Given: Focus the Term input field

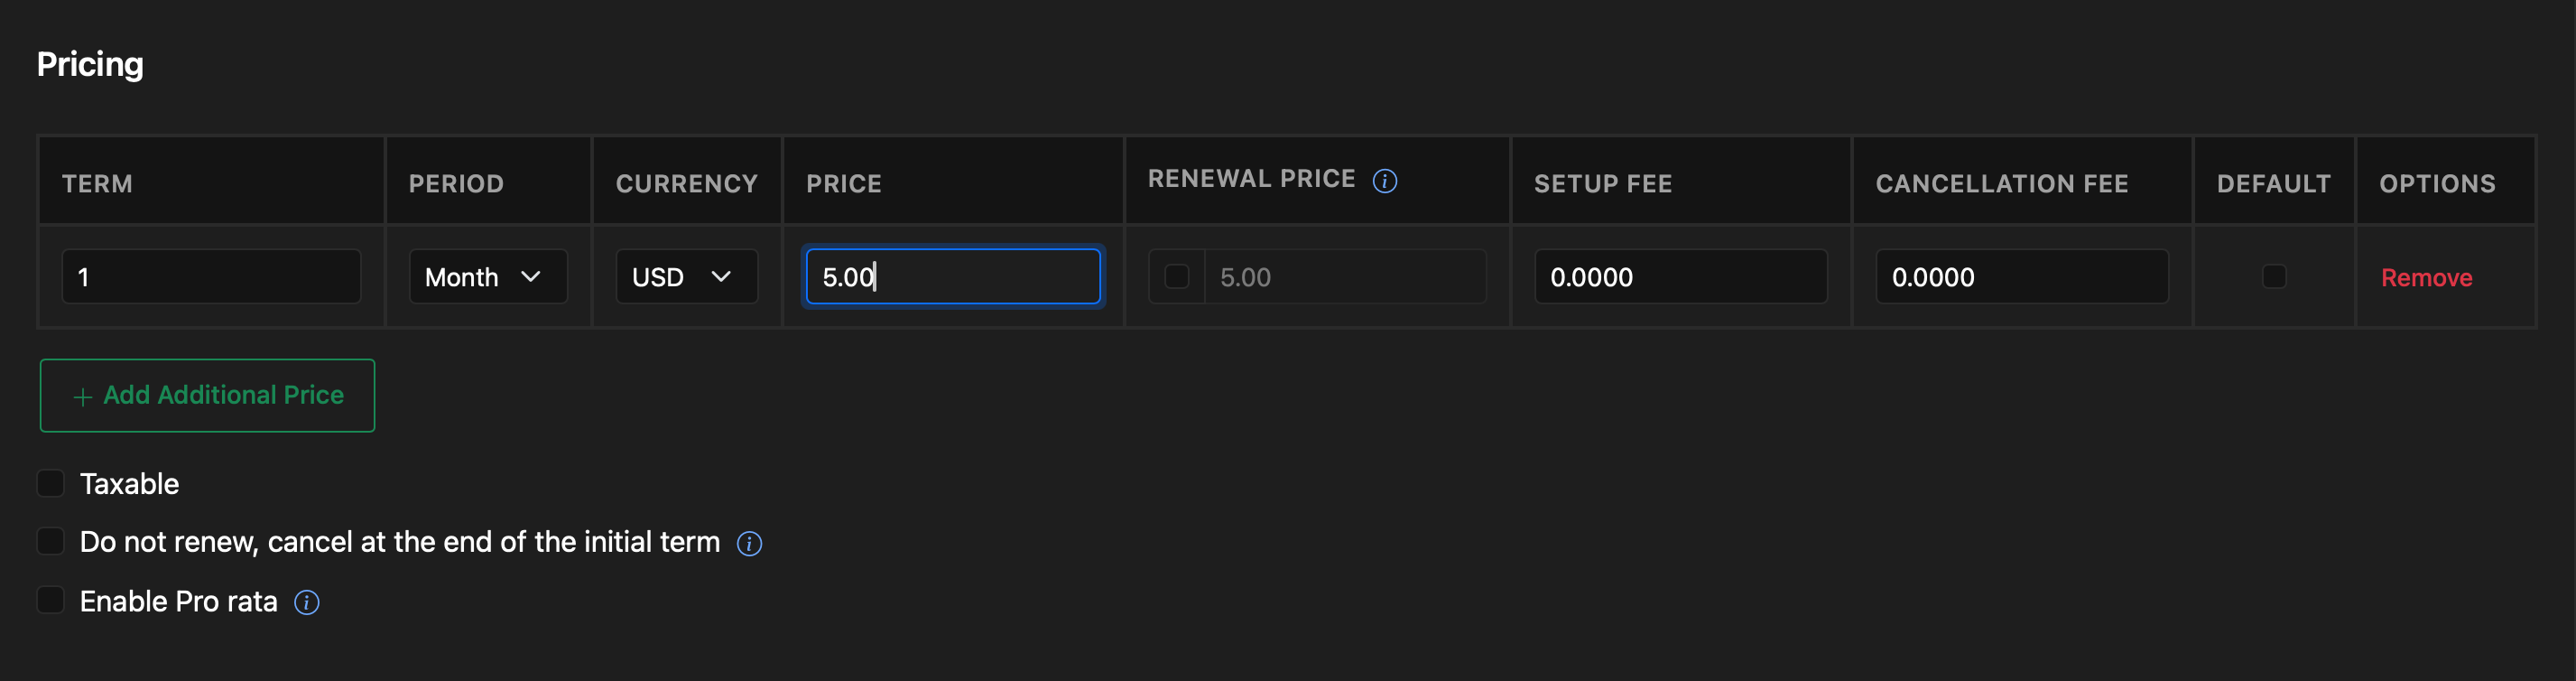Looking at the screenshot, I should click(x=211, y=276).
